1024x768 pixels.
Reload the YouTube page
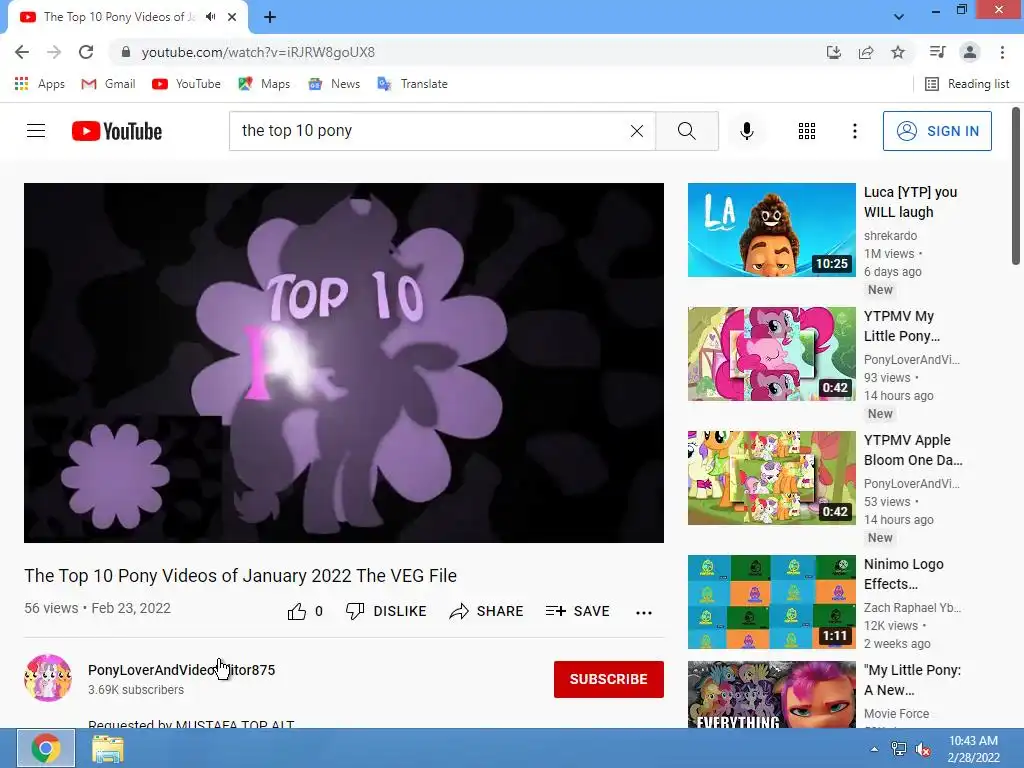[86, 52]
